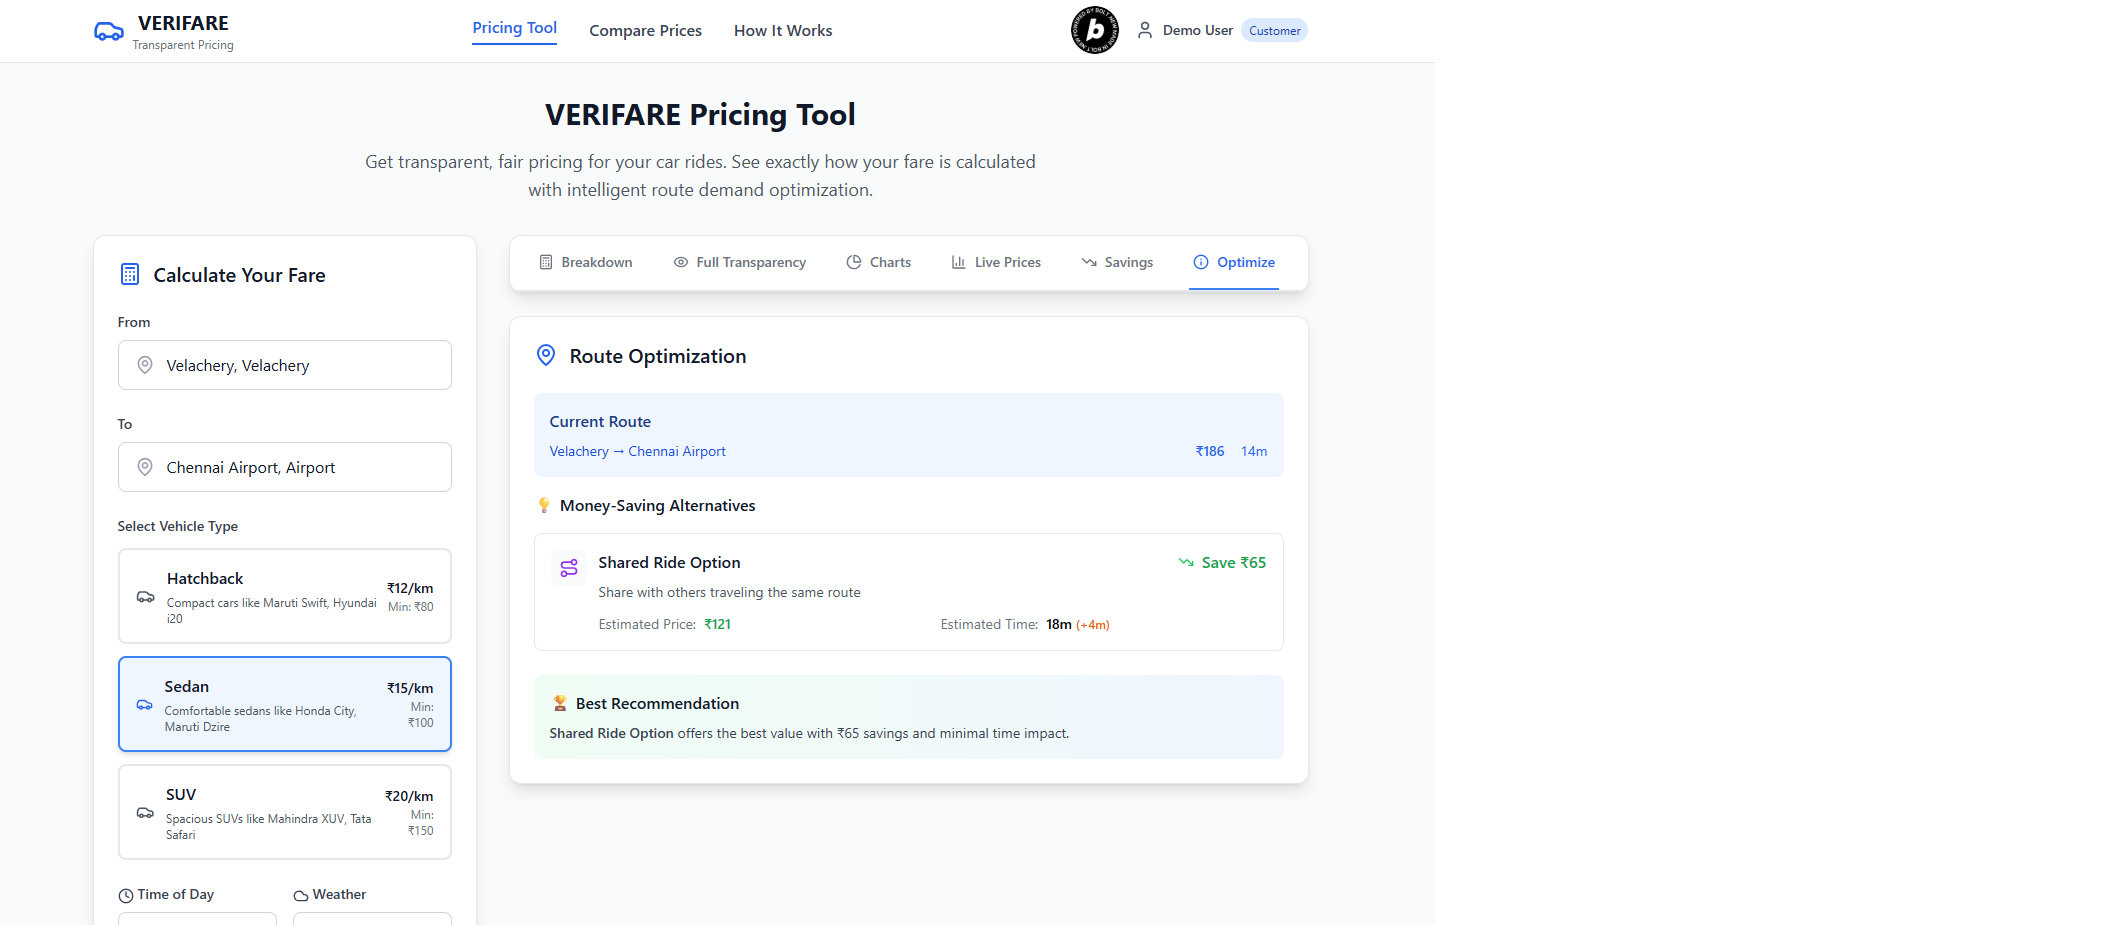The width and height of the screenshot is (2112, 925).
Task: Click the user profile icon
Action: click(x=1145, y=31)
